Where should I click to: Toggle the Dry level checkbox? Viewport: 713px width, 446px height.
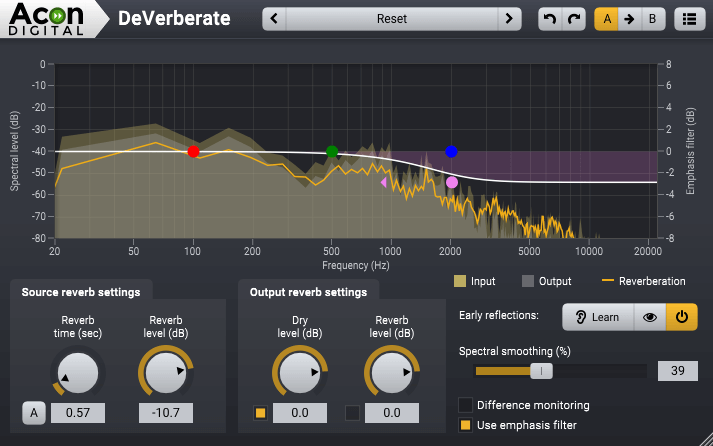pos(261,413)
